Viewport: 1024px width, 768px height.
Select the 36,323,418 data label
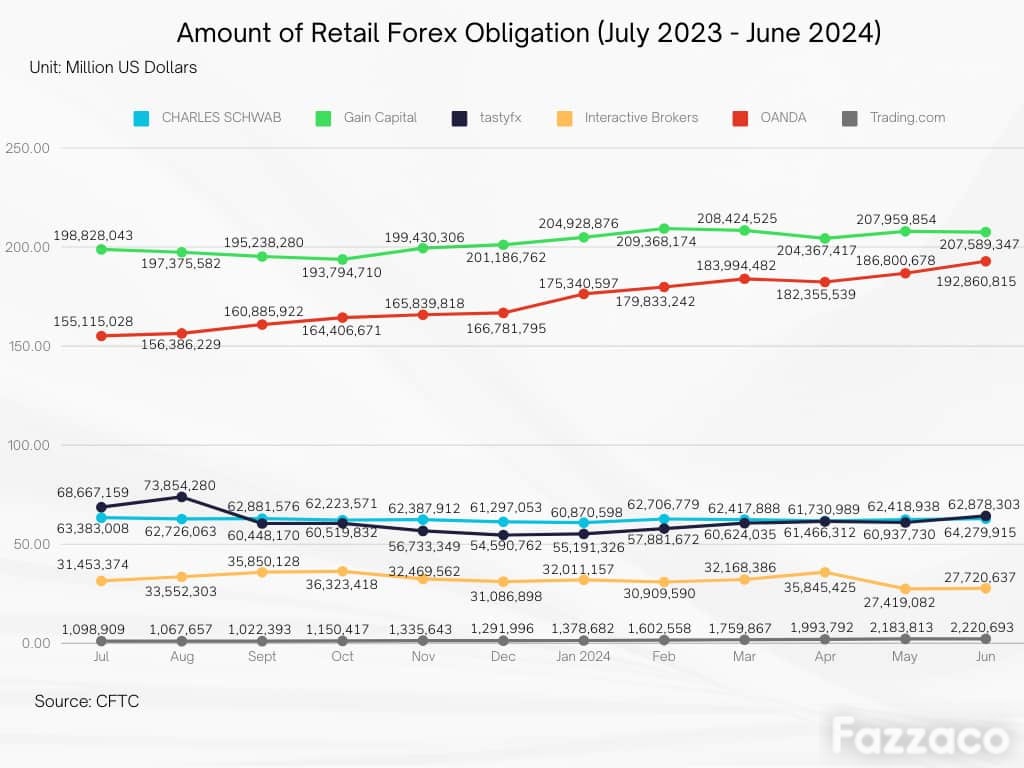click(342, 584)
